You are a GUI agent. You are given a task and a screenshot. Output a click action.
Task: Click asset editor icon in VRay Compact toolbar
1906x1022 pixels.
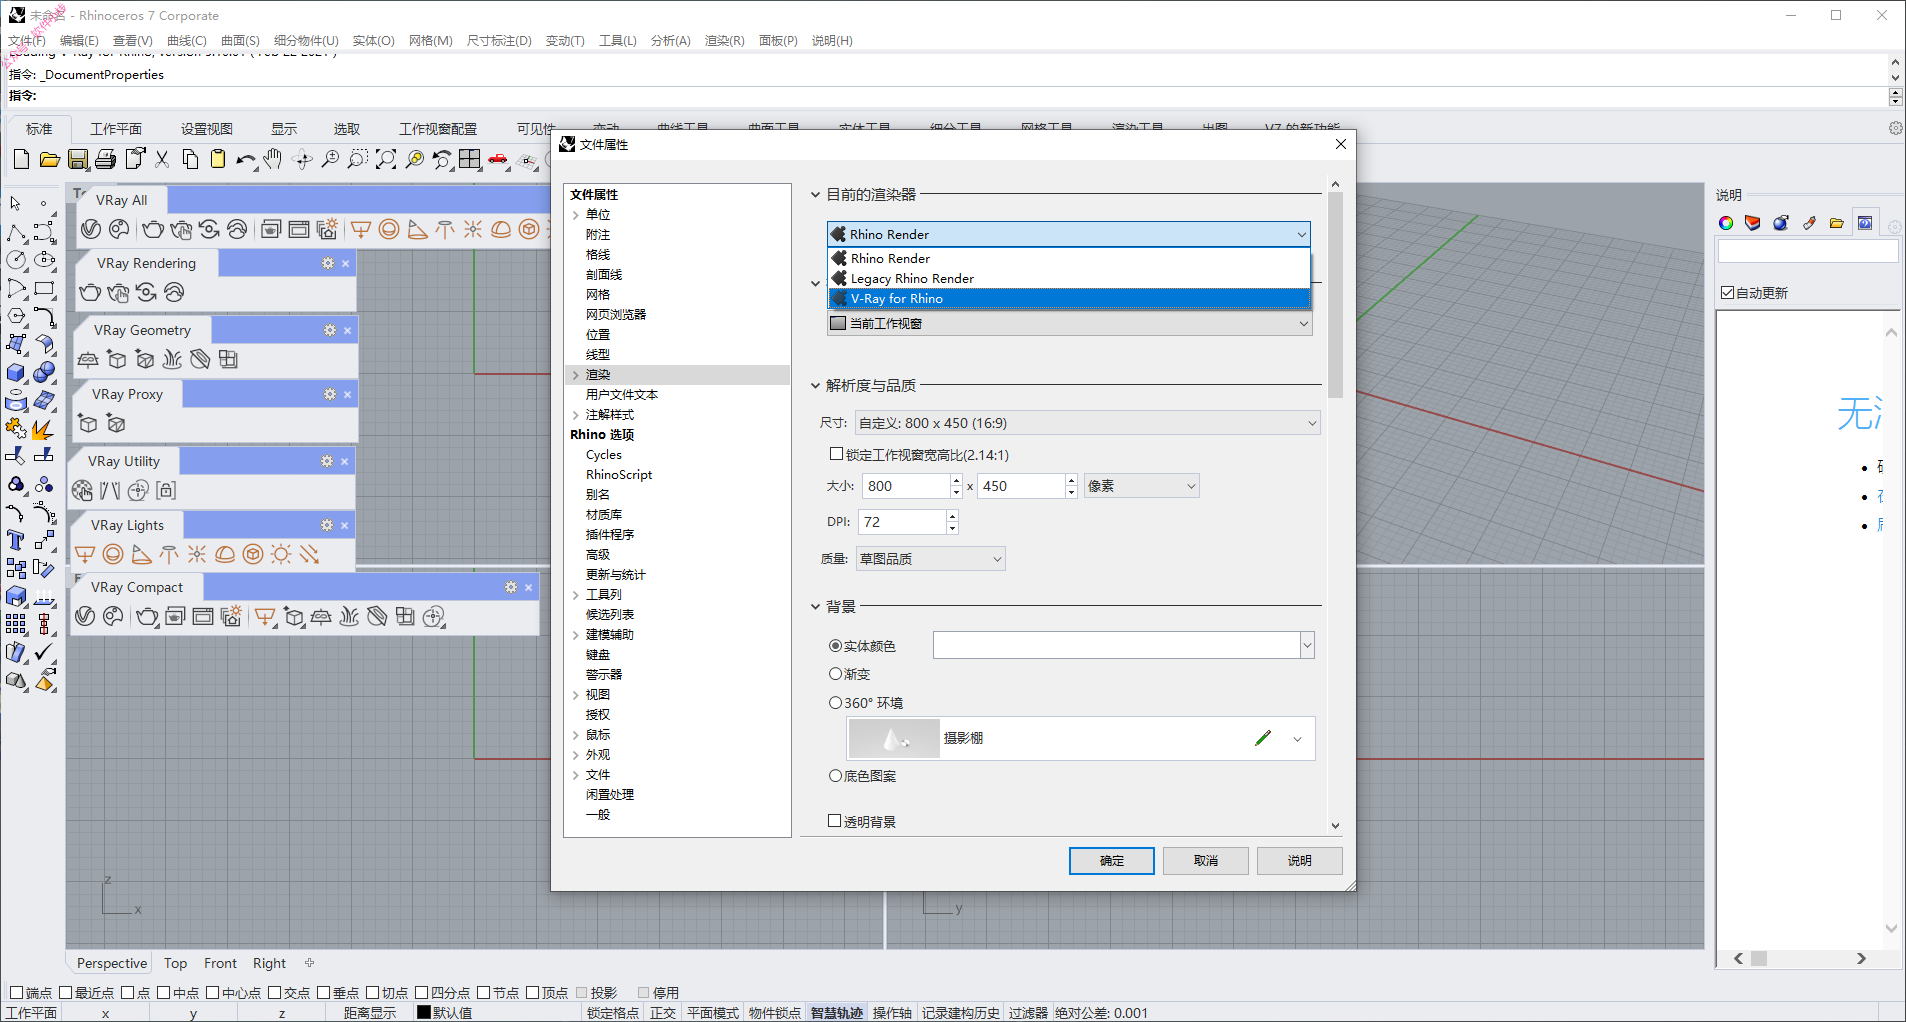(x=85, y=616)
